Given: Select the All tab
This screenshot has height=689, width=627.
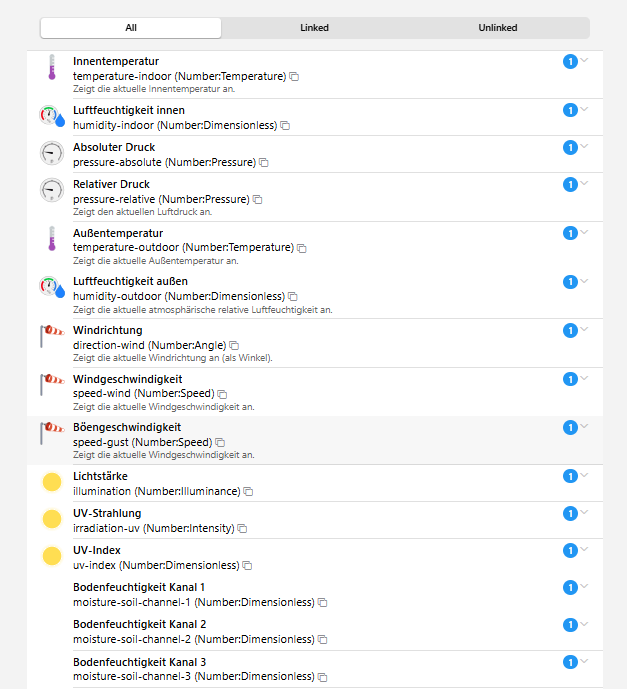Looking at the screenshot, I should coord(131,28).
